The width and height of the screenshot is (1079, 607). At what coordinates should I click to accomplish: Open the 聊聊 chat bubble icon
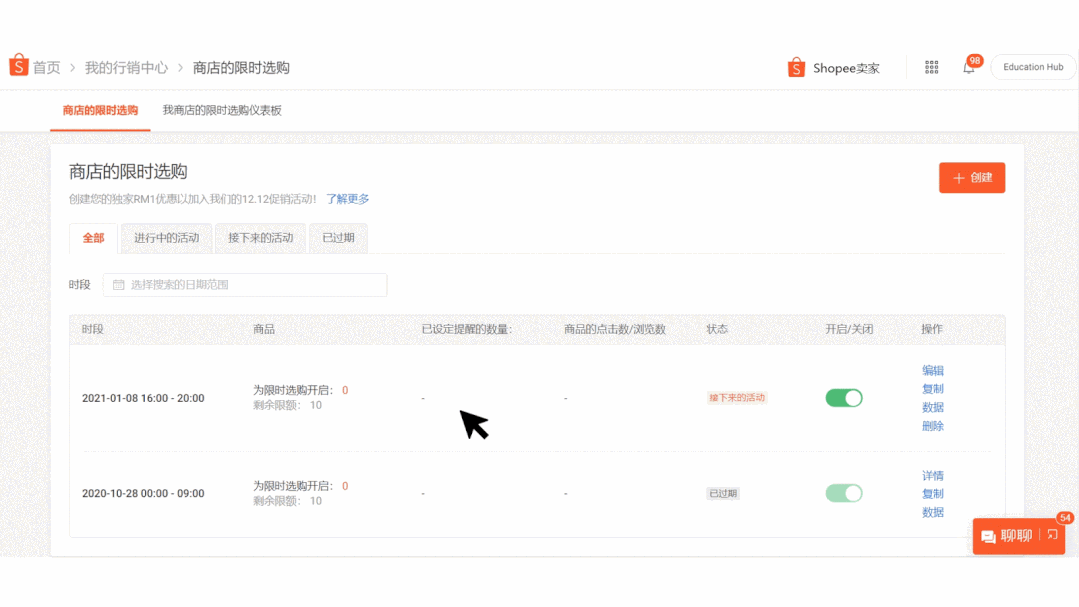pyautogui.click(x=989, y=536)
